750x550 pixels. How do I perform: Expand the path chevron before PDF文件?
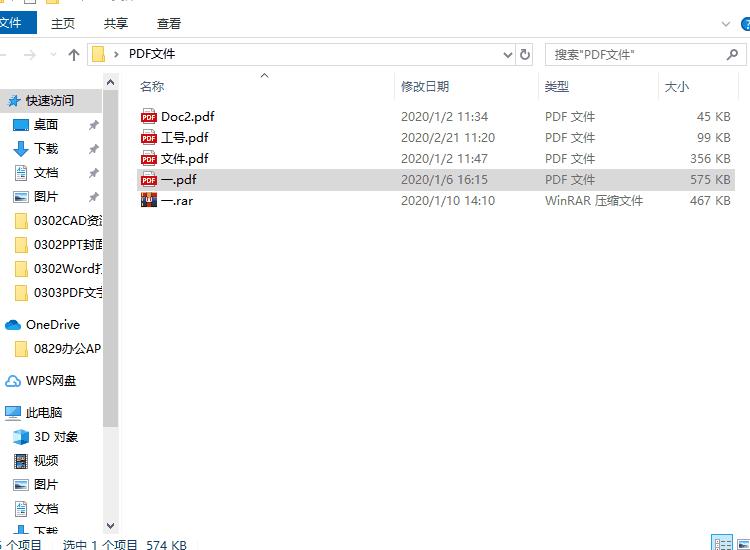(116, 55)
